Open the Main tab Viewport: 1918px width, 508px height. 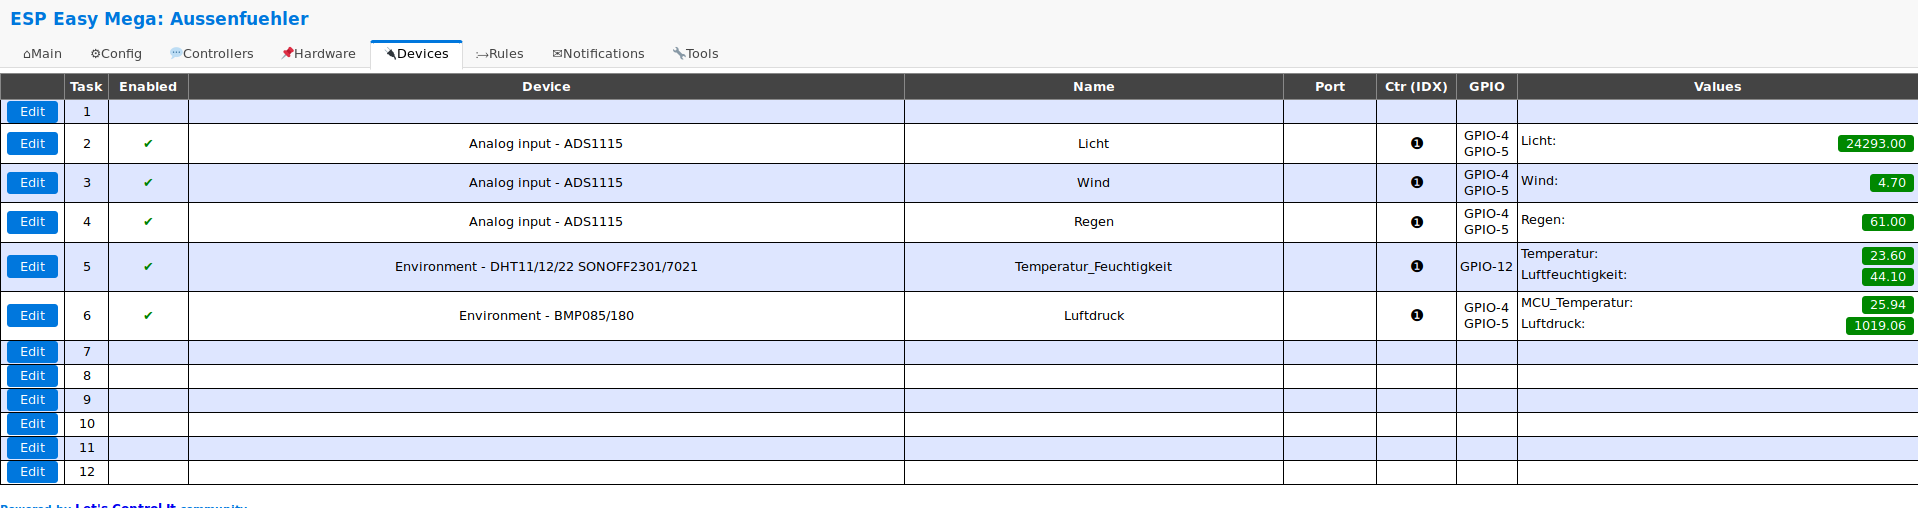(x=42, y=54)
